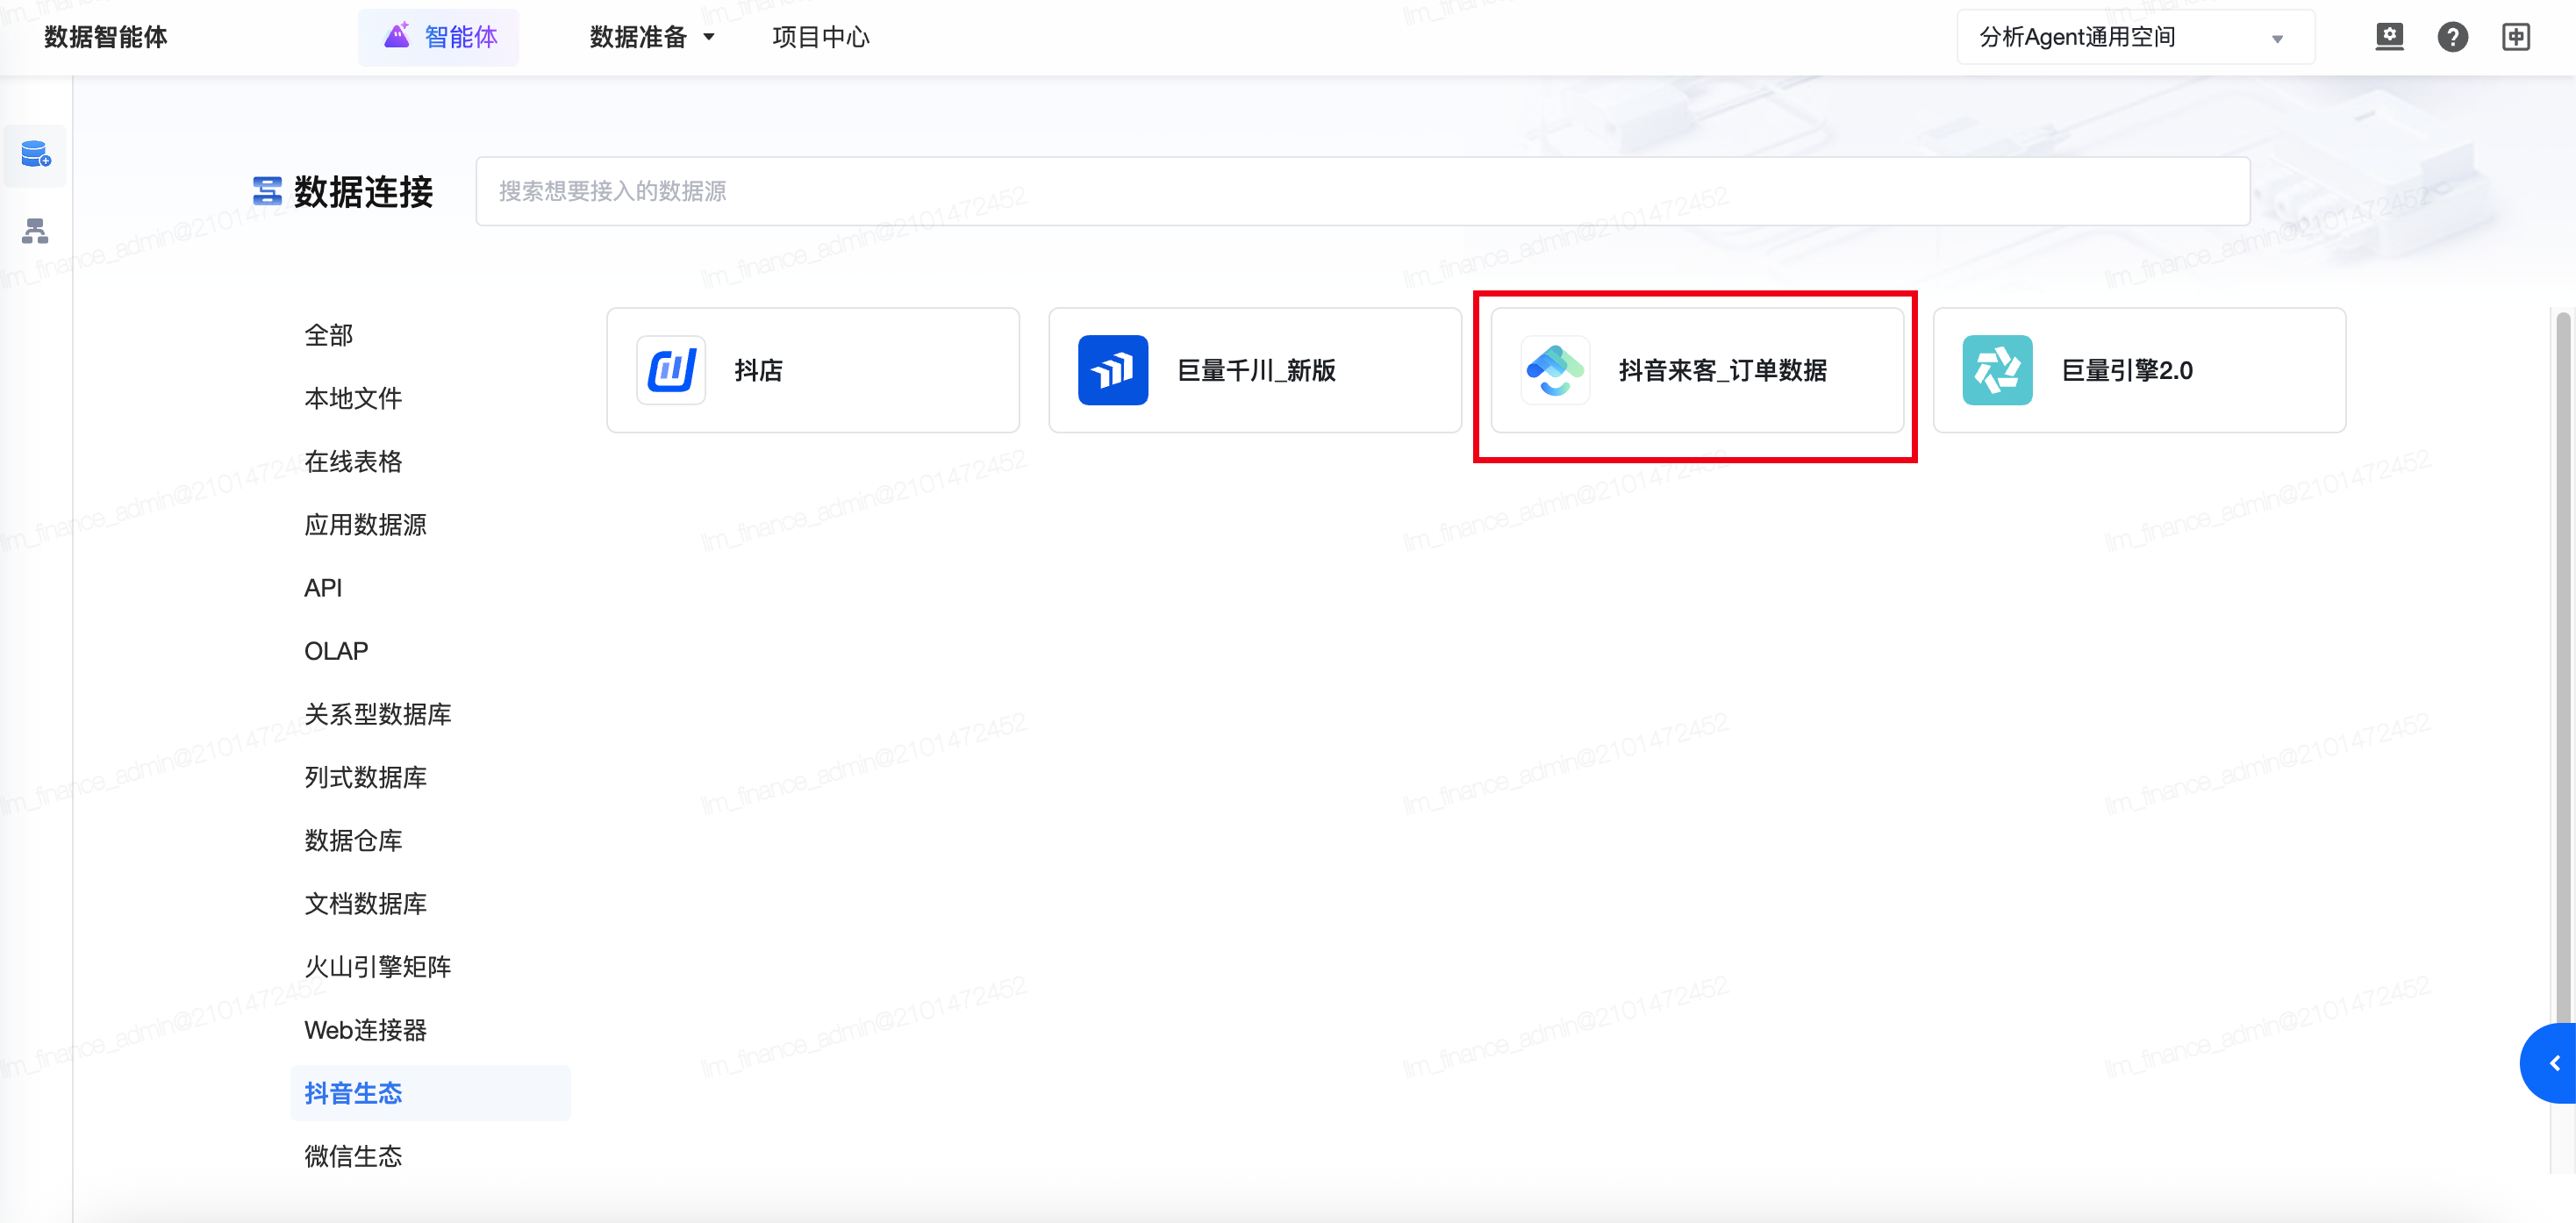Click the data source search field
The image size is (2576, 1223).
[1363, 191]
